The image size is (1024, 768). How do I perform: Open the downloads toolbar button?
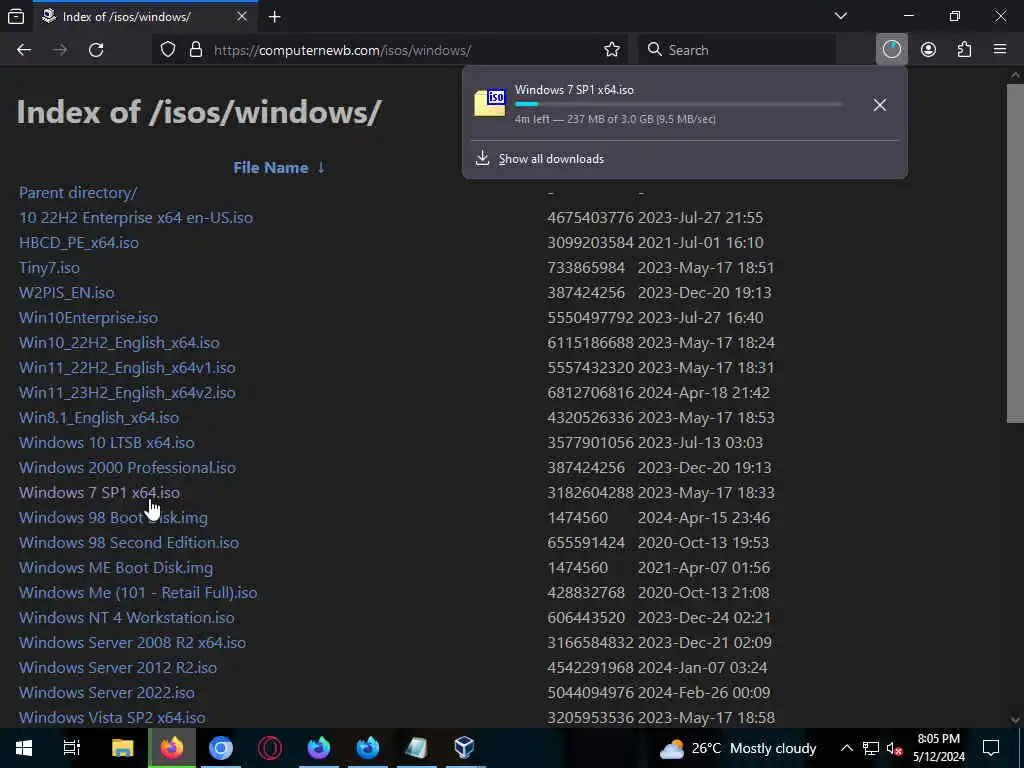[891, 50]
